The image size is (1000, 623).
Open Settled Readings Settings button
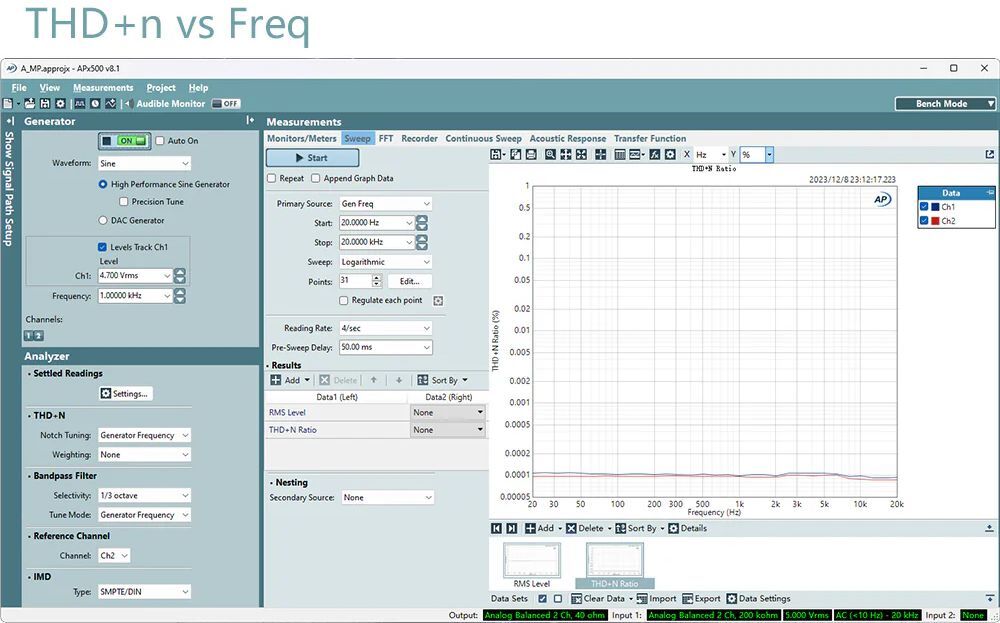pos(126,393)
